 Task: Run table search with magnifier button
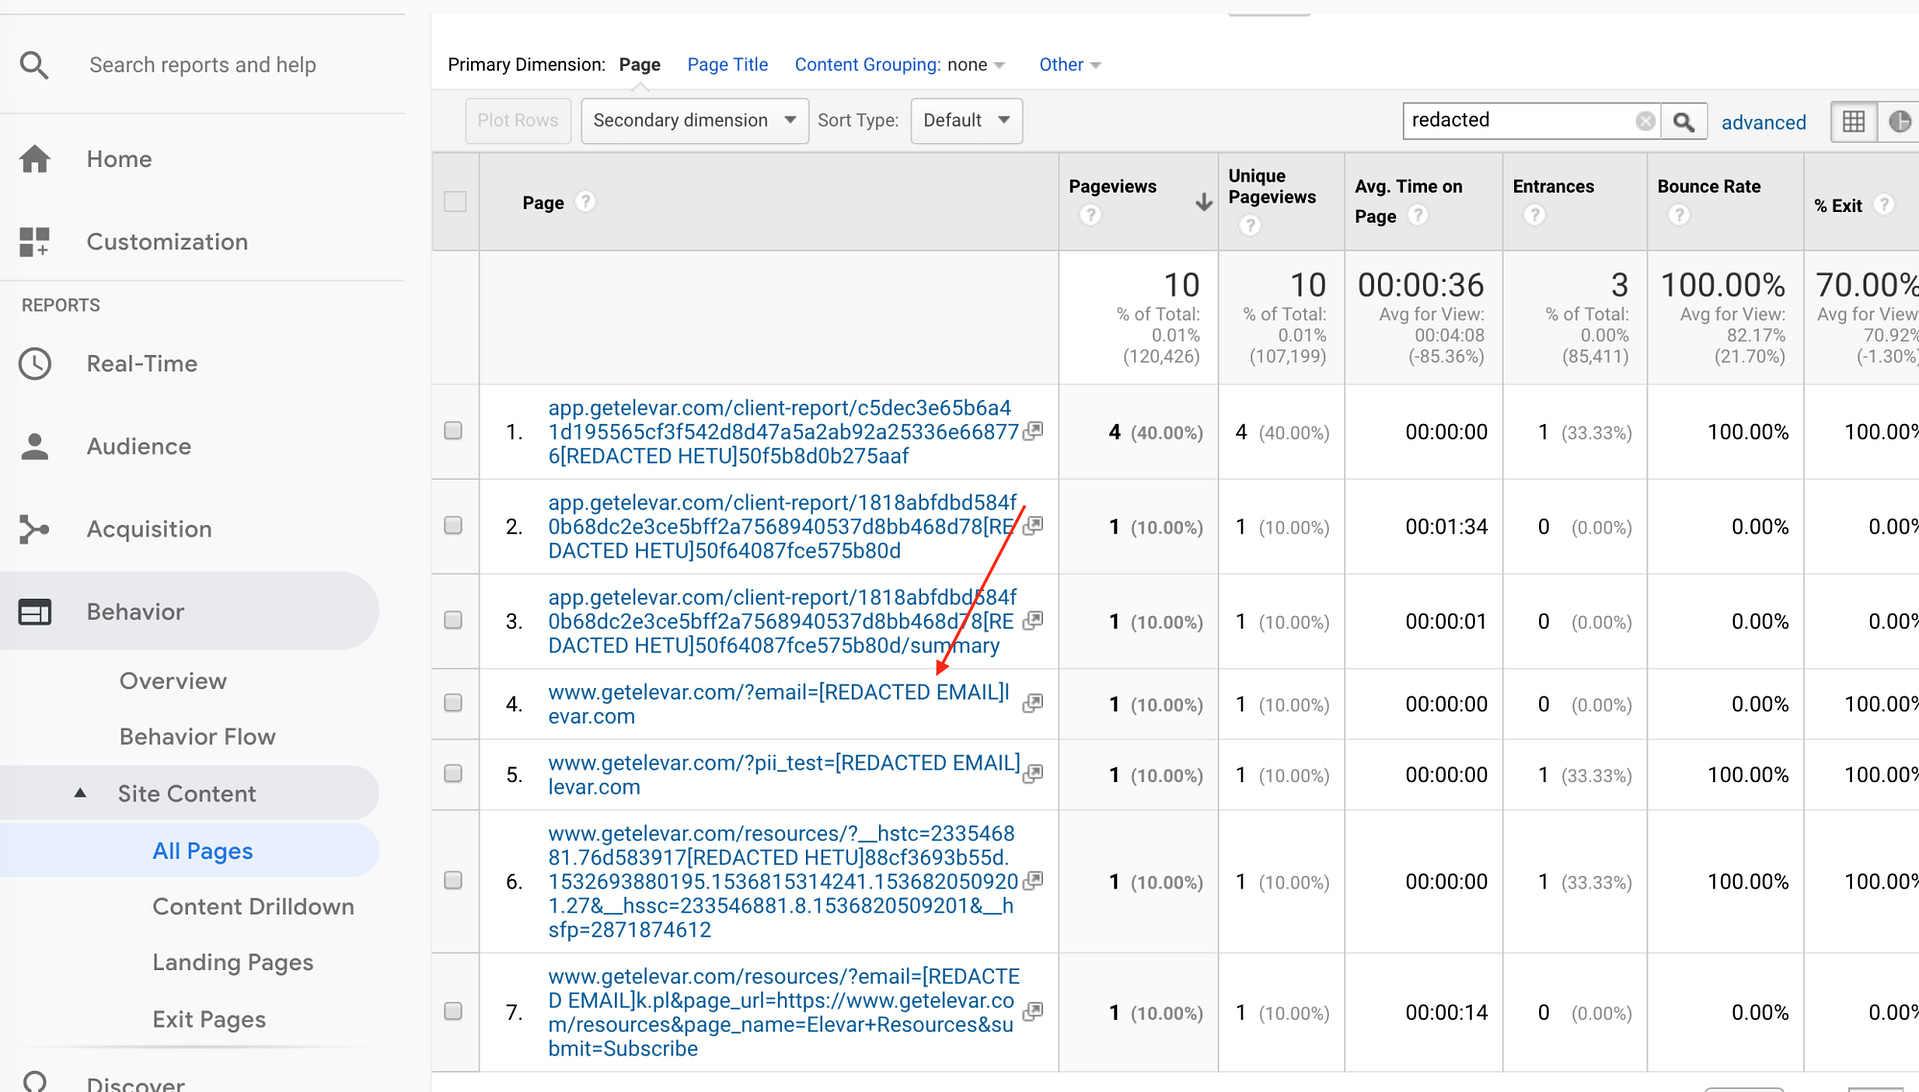pyautogui.click(x=1684, y=122)
